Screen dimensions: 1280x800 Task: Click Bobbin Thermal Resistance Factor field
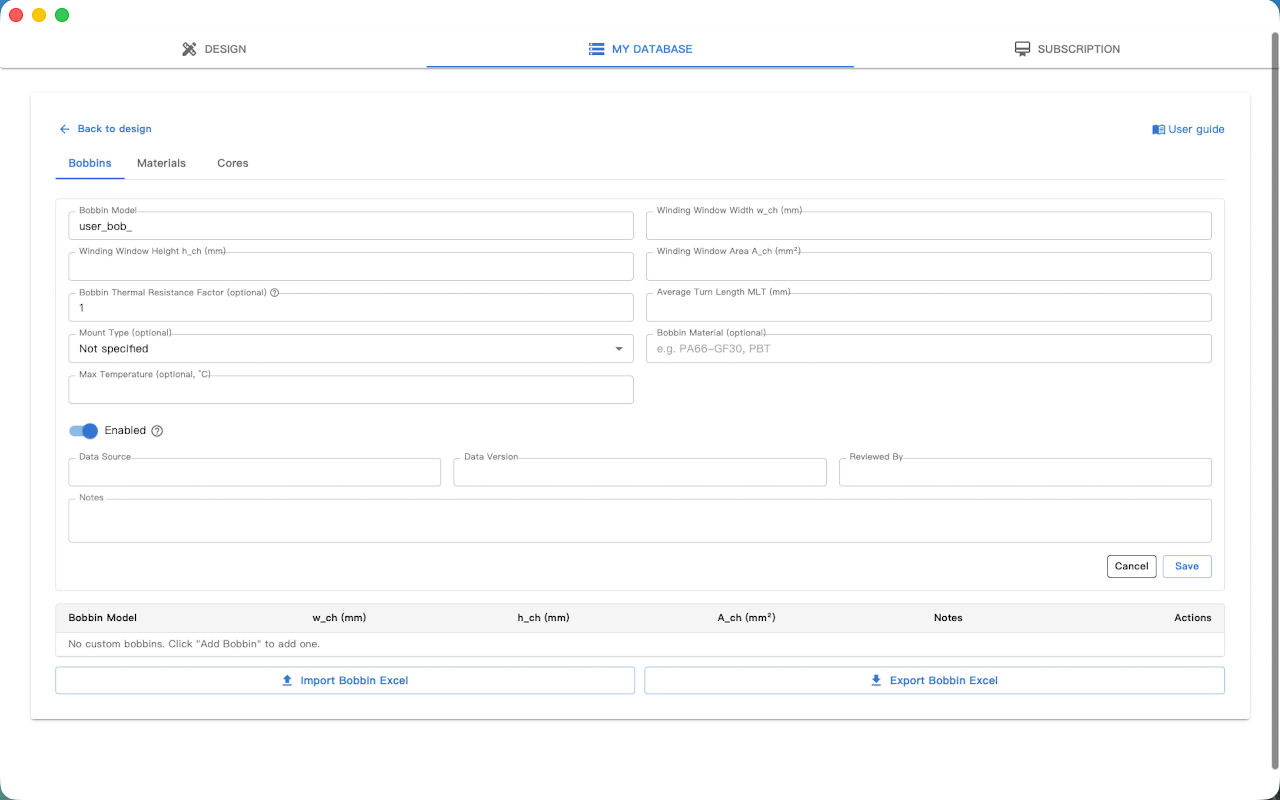pos(351,308)
